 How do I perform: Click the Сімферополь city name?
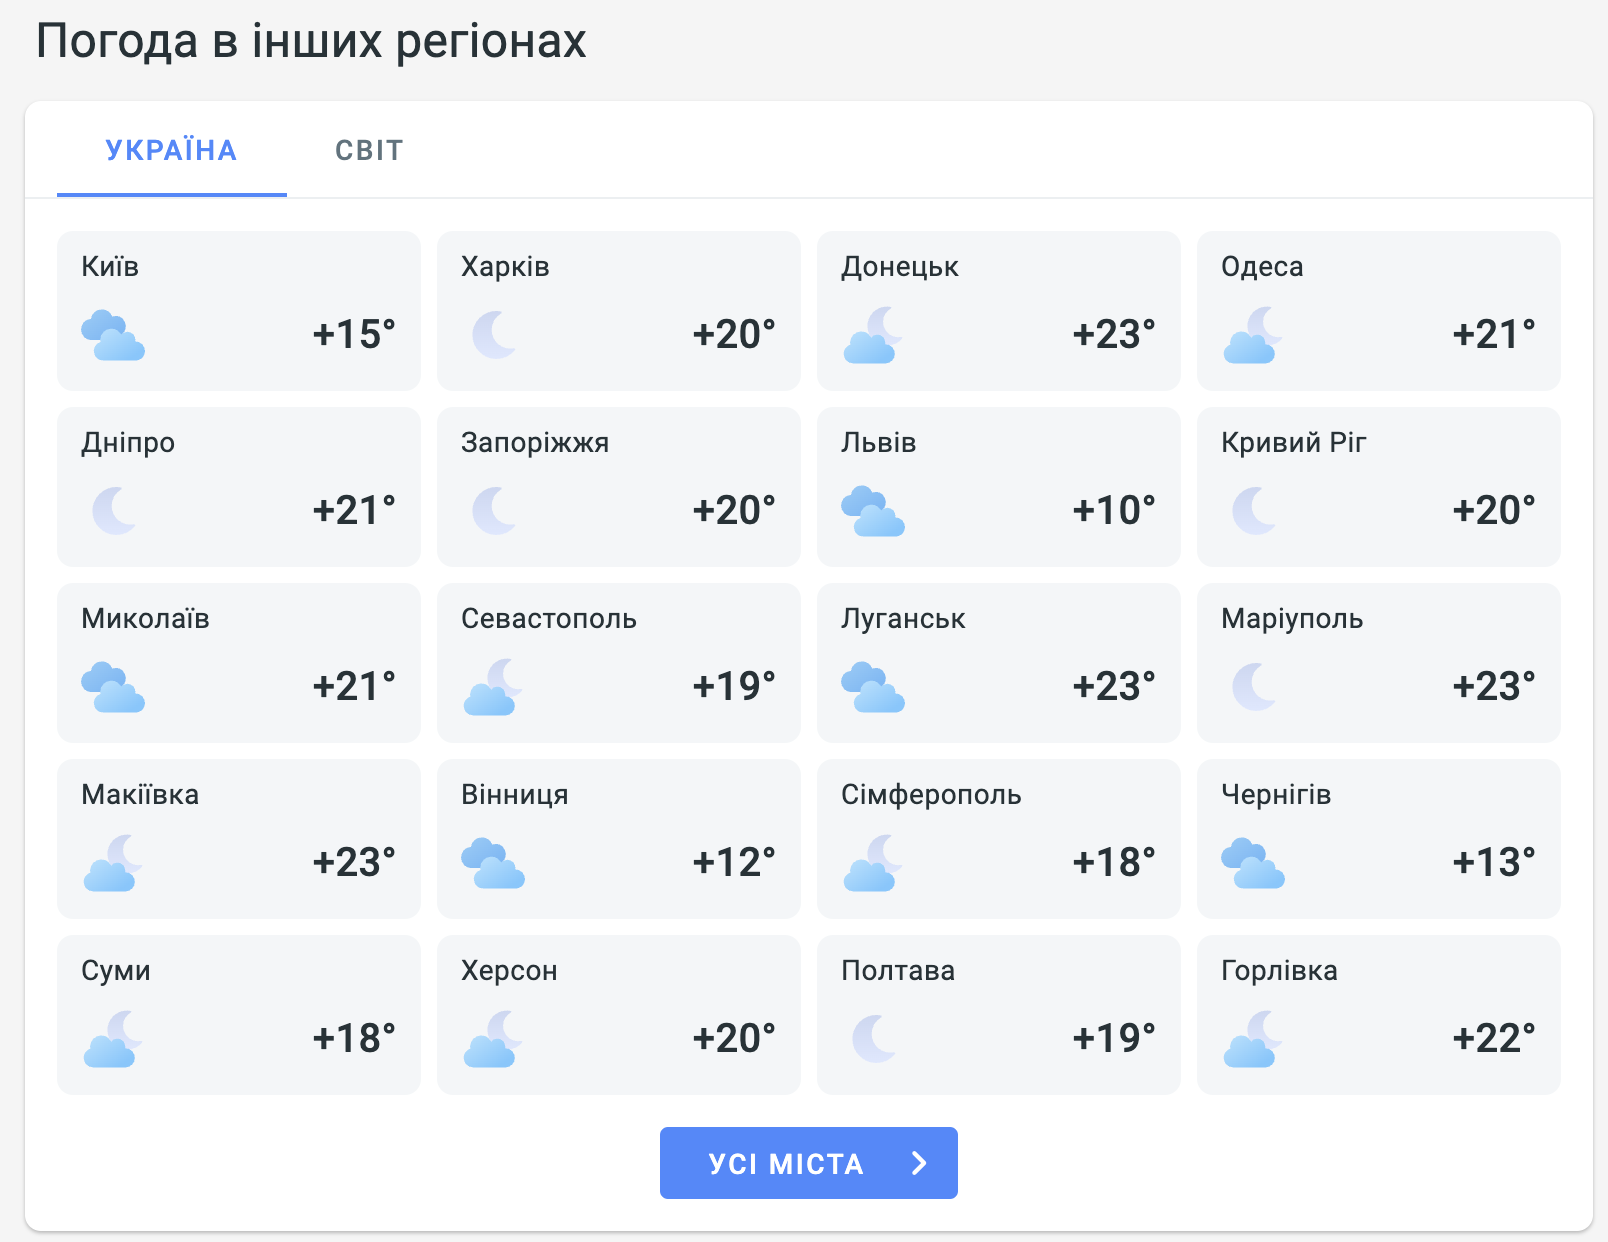931,795
